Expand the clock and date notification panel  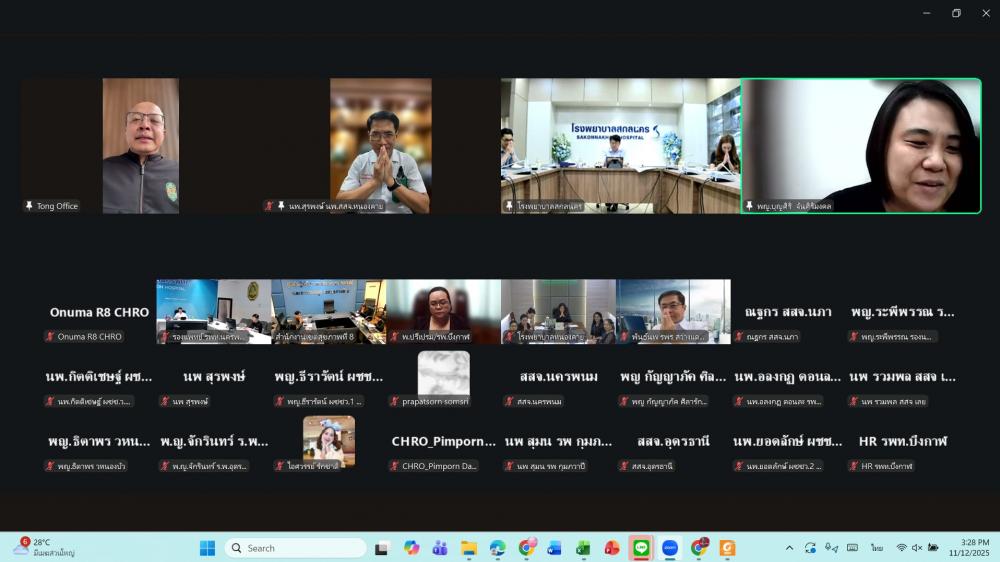pos(969,548)
